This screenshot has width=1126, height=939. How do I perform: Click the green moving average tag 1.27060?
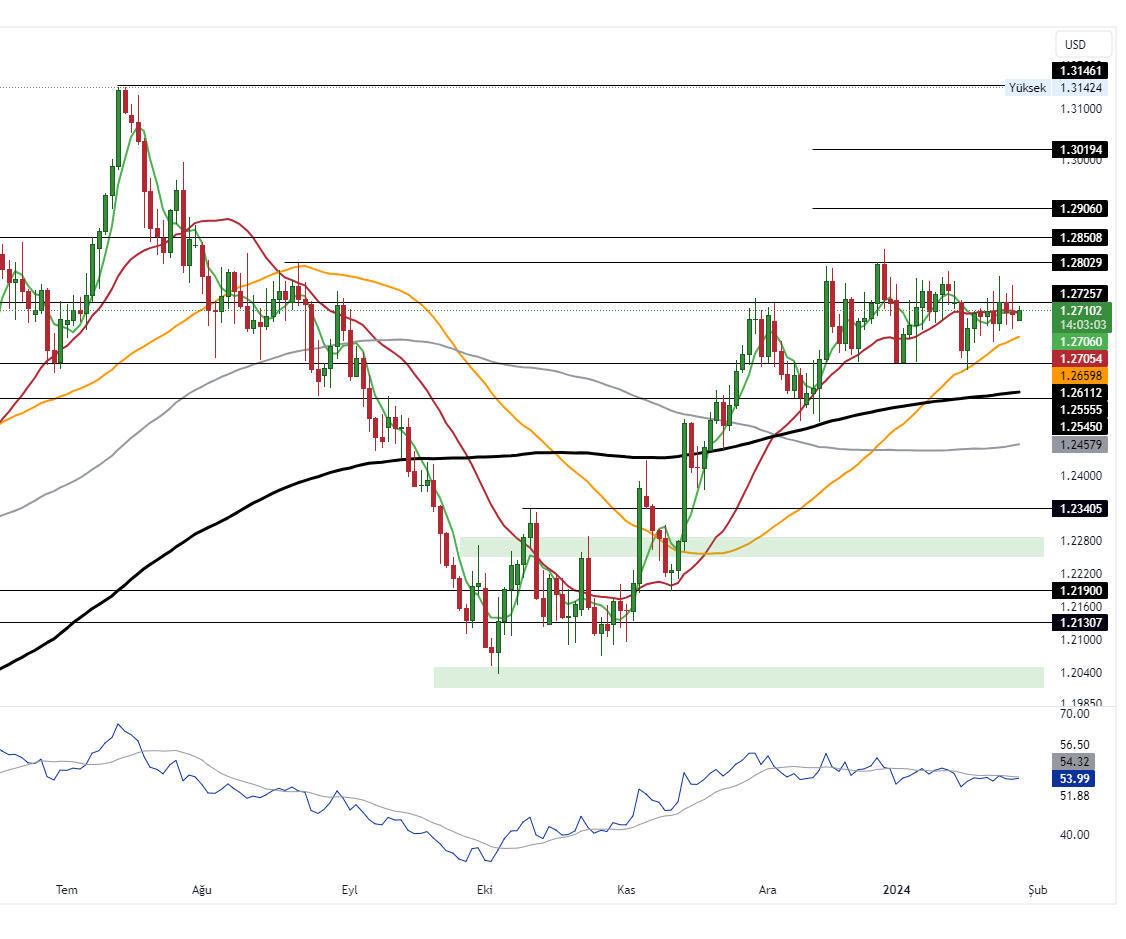[x=1079, y=342]
